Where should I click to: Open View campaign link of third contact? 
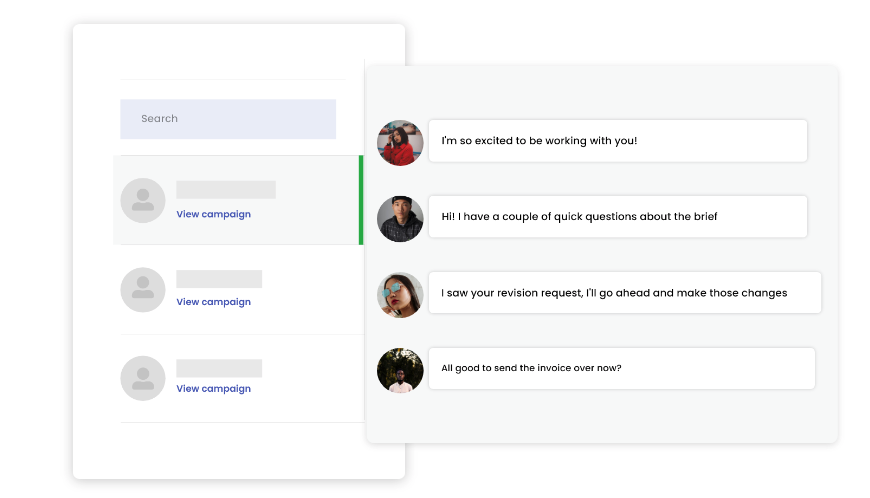214,389
